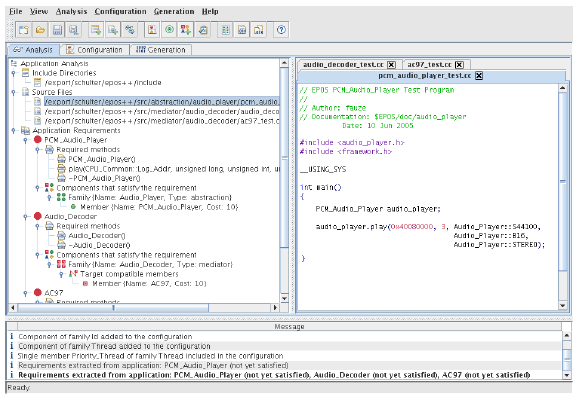Viewport: 577px width, 399px height.
Task: Open the Analysis menu
Action: [71, 11]
